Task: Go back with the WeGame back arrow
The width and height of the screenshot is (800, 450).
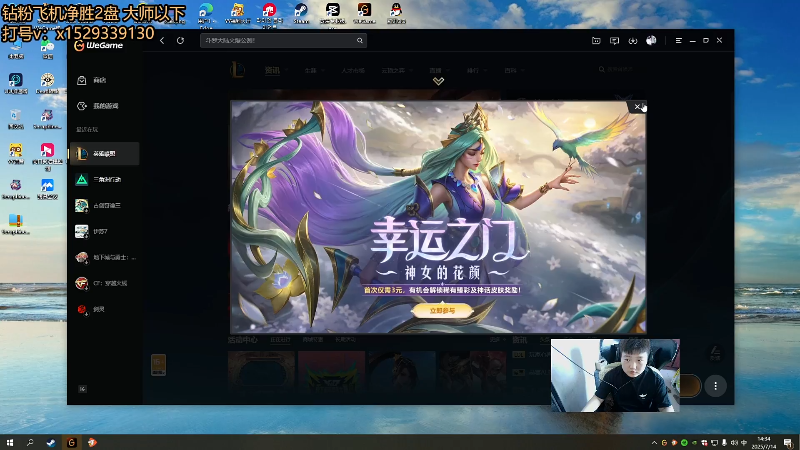Action: tap(162, 40)
